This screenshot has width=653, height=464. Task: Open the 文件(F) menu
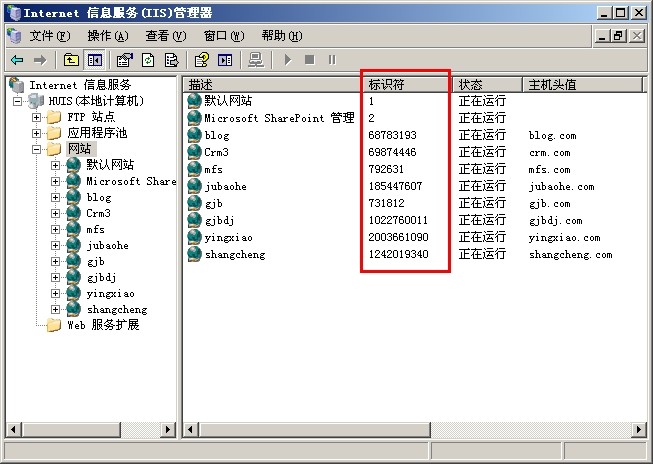tap(50, 36)
